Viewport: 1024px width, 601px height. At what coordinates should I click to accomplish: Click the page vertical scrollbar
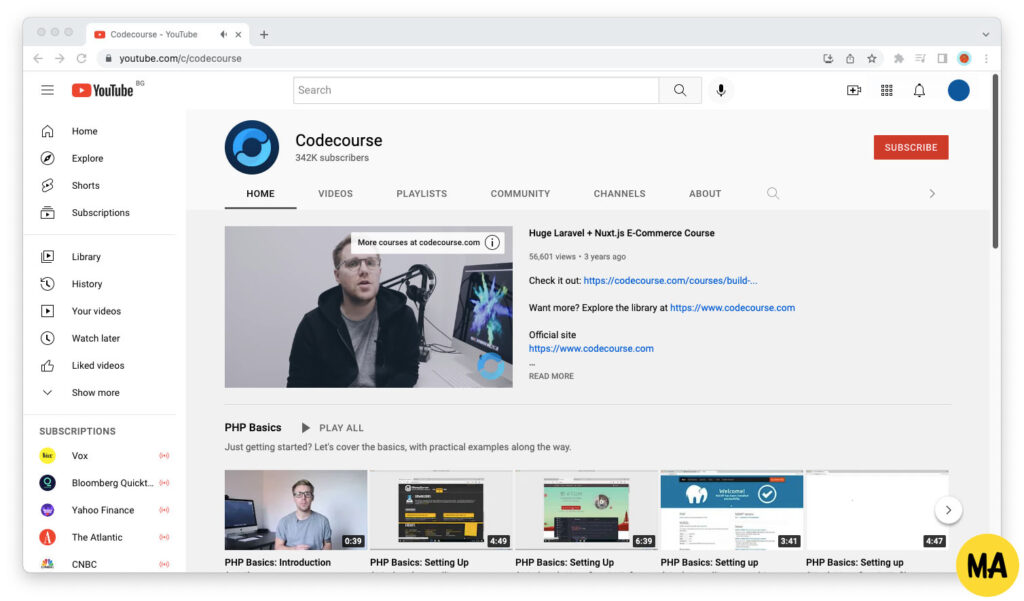pyautogui.click(x=995, y=161)
